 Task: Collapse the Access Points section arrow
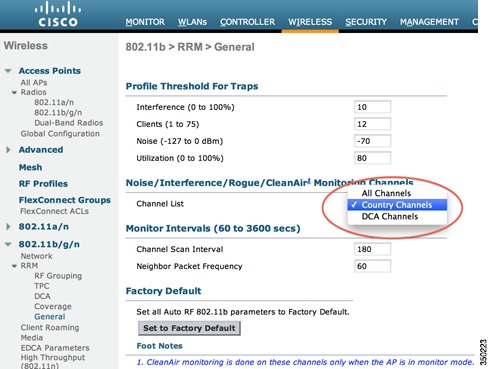[8, 71]
